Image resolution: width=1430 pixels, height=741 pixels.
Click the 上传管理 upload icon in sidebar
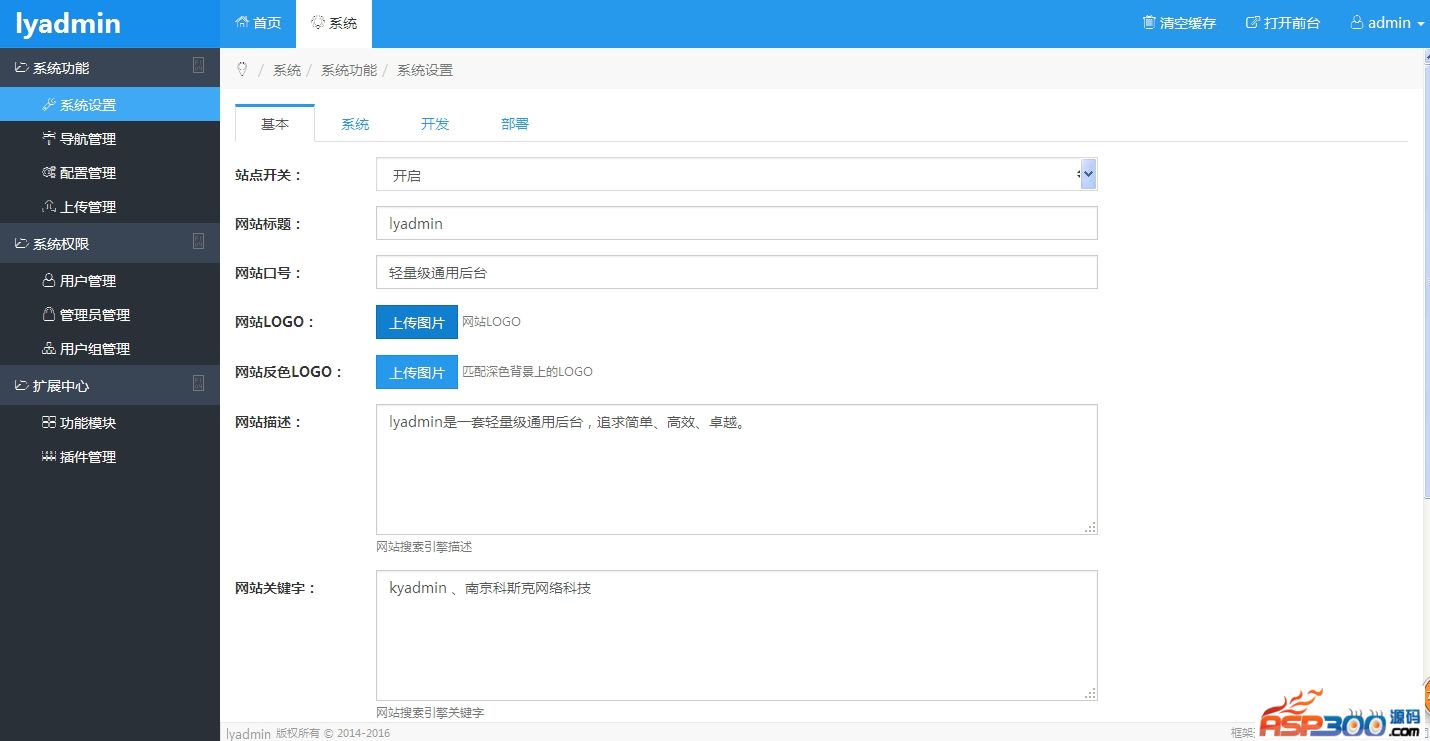[48, 207]
